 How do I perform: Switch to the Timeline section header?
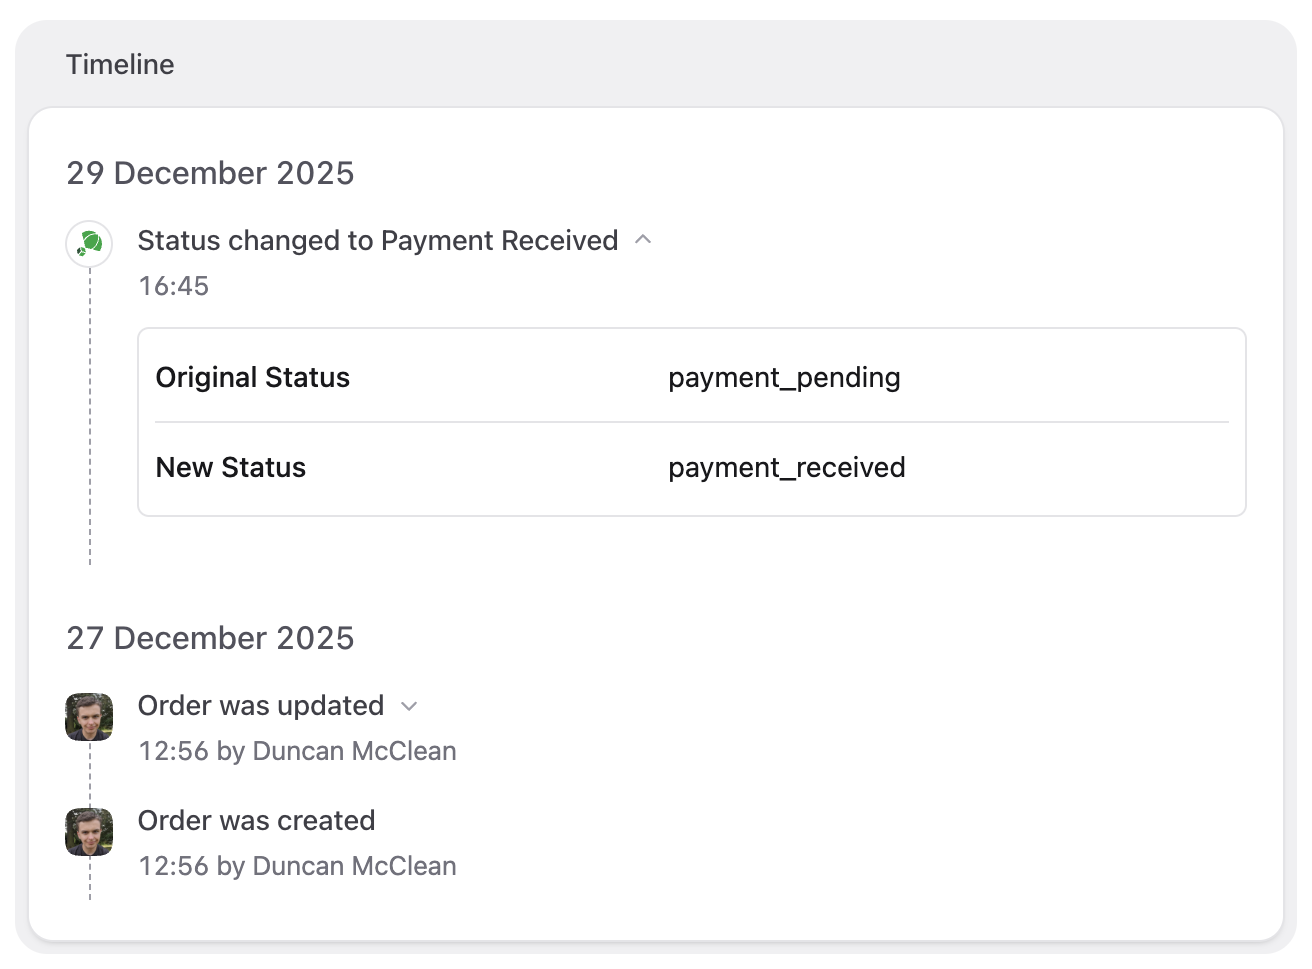coord(120,64)
